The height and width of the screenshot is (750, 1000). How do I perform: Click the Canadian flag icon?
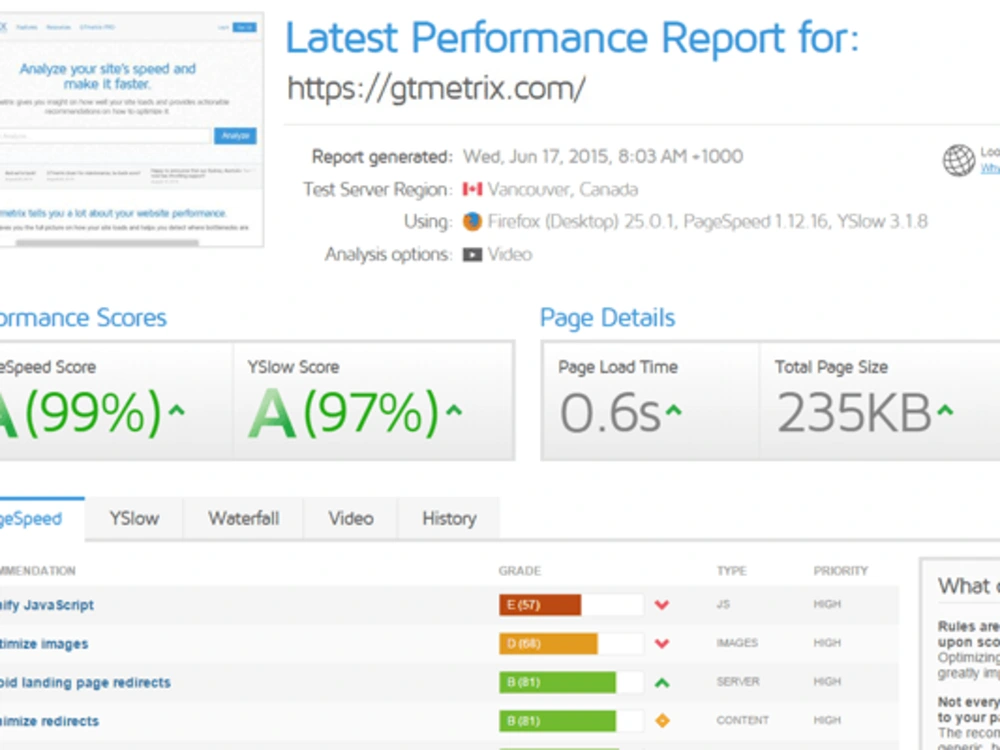tap(472, 189)
